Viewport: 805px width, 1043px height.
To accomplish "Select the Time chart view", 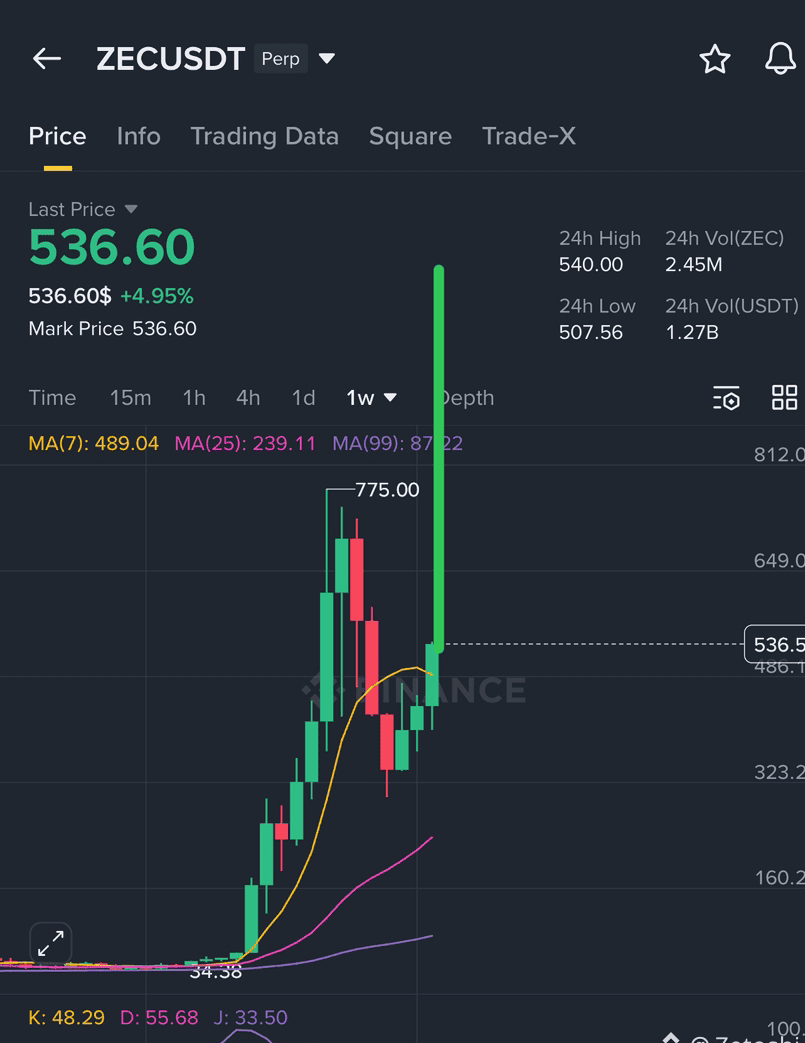I will point(52,398).
